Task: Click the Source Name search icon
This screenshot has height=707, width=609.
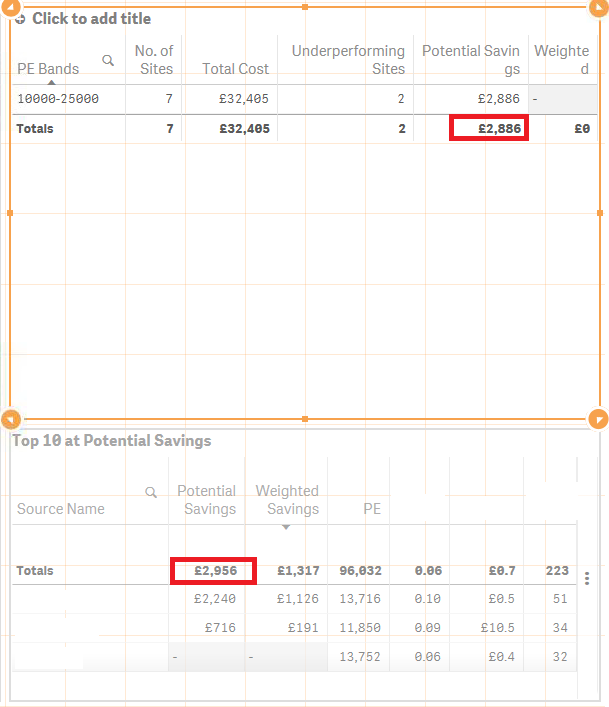Action: tap(151, 492)
